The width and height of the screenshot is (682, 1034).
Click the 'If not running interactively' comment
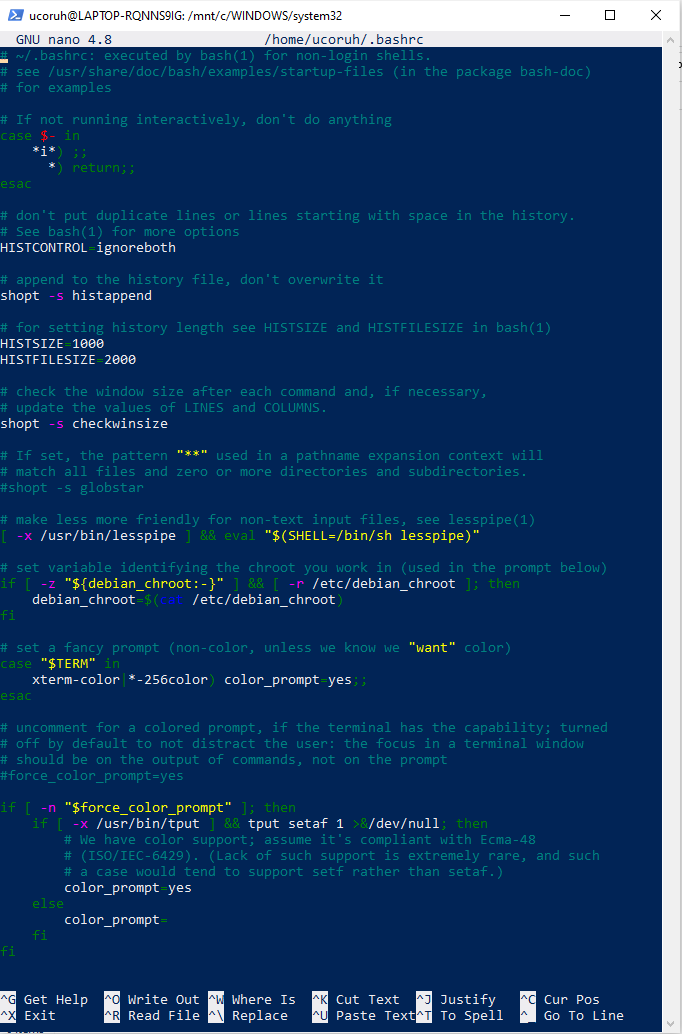pos(196,119)
